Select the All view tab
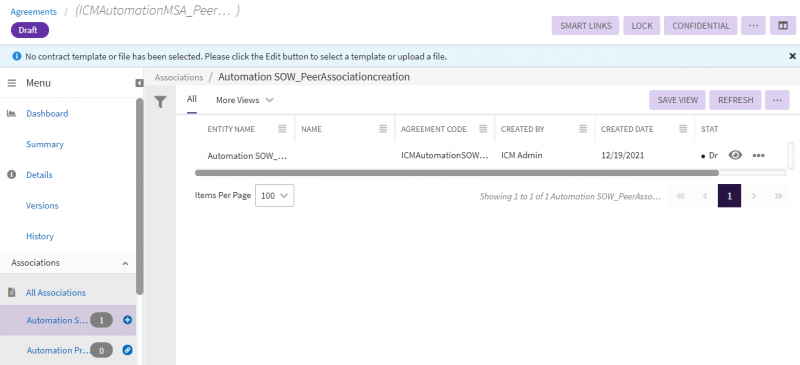This screenshot has width=800, height=365. point(192,100)
